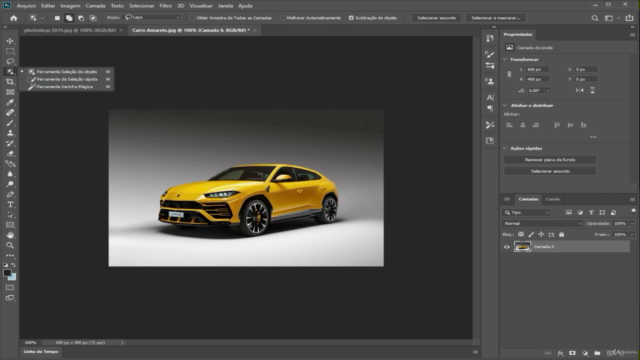This screenshot has height=360, width=640.
Task: Open the Selecionar menu
Action: (142, 6)
